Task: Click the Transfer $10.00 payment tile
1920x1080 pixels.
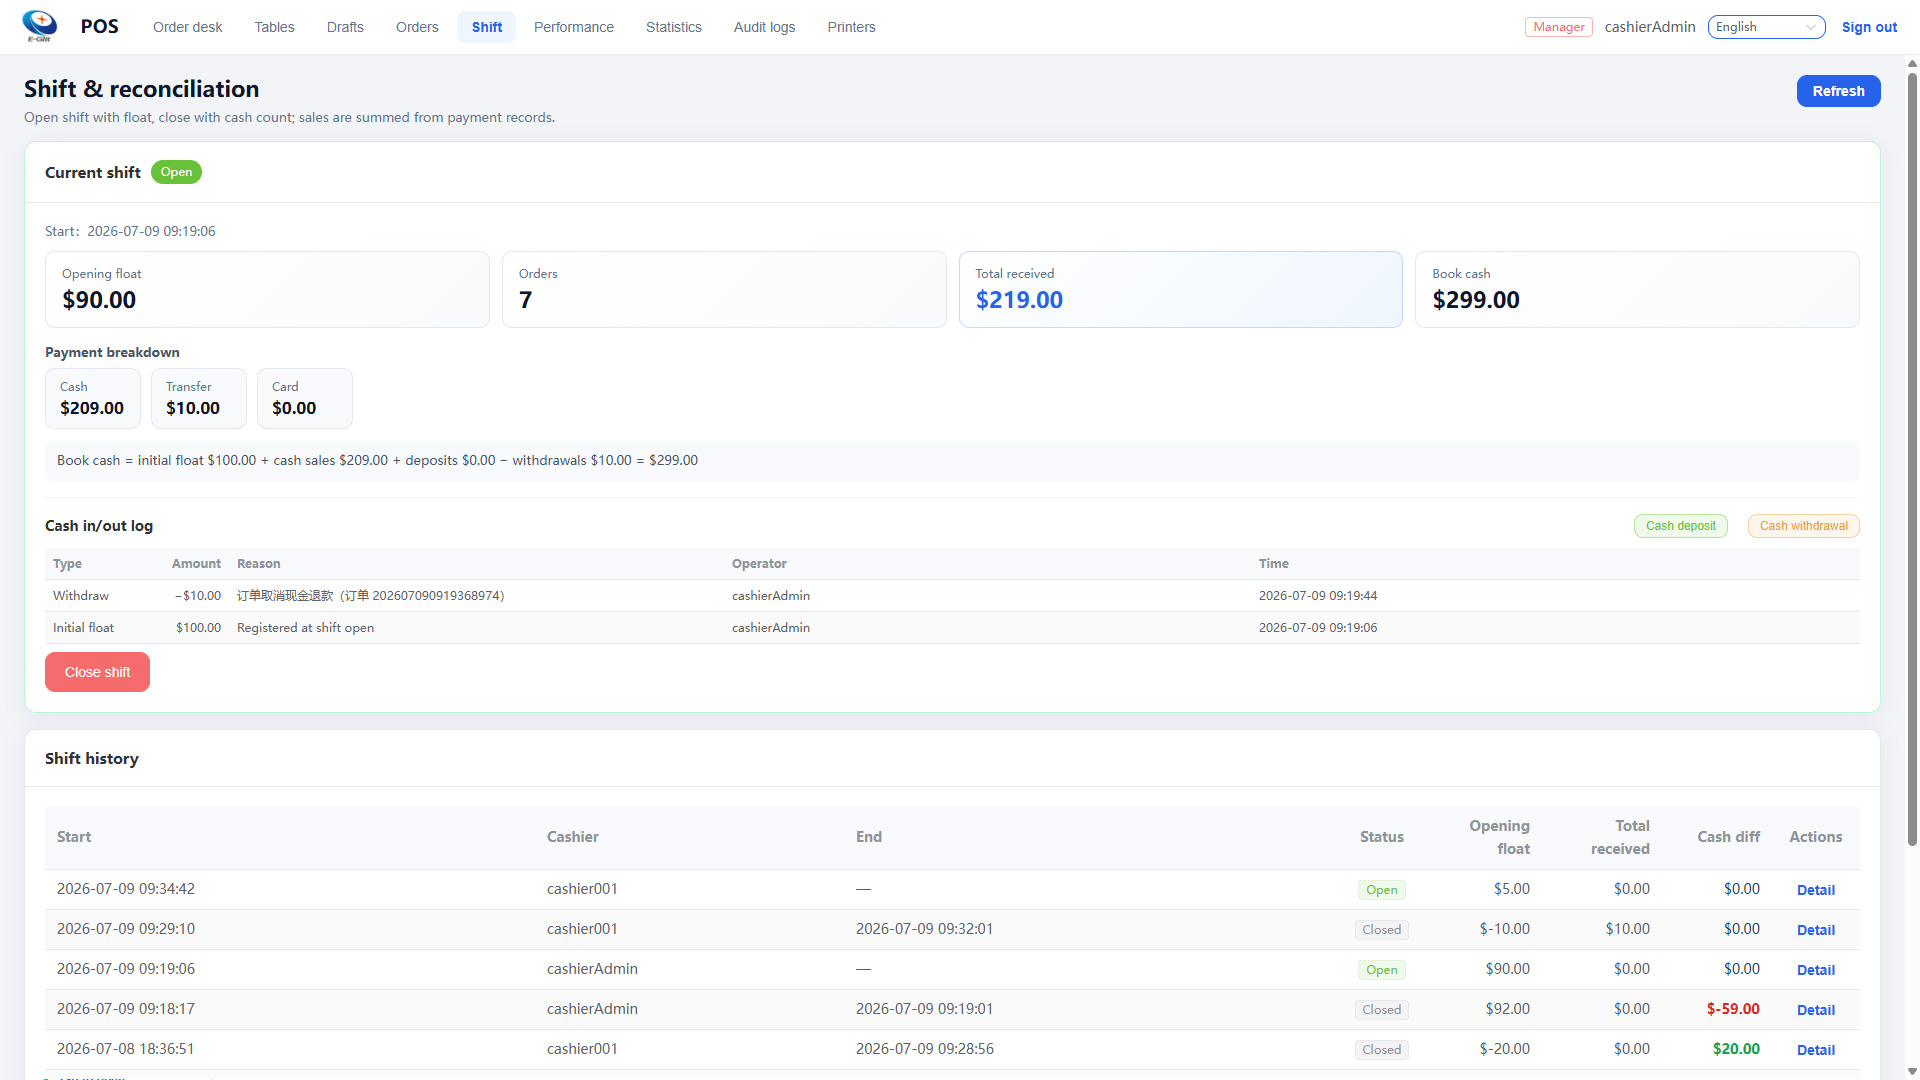Action: (x=198, y=398)
